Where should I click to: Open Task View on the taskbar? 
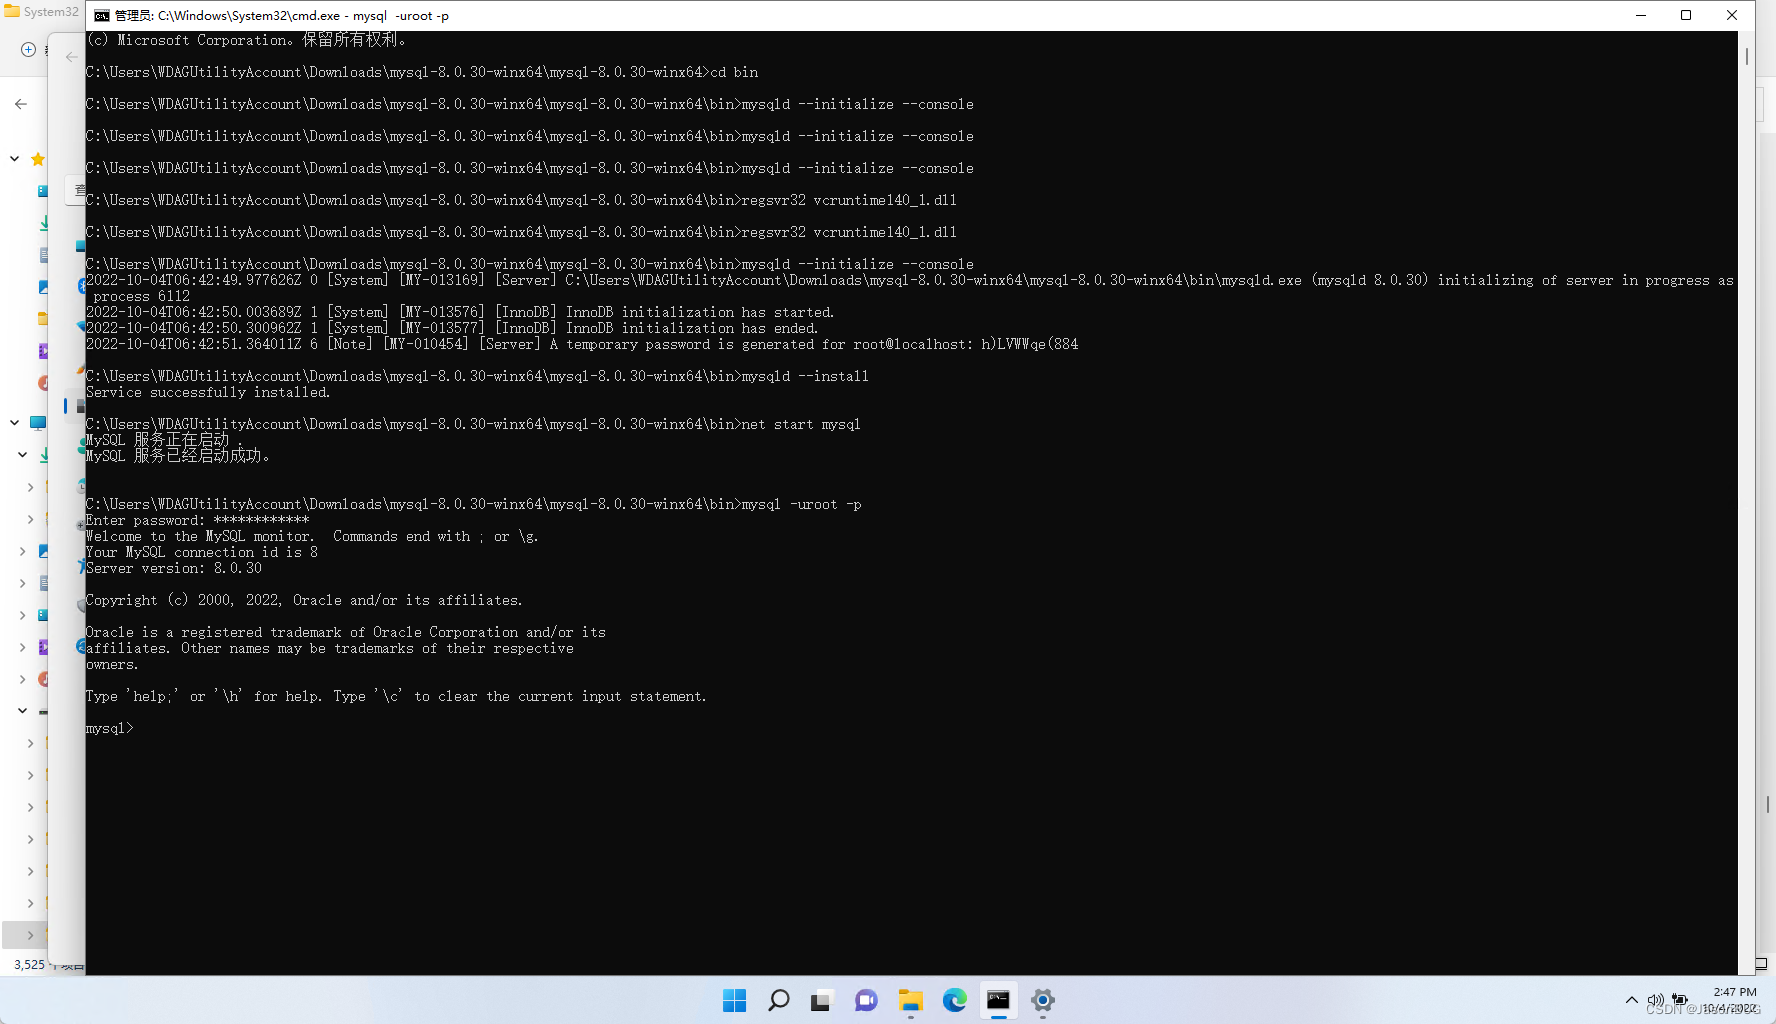(x=821, y=1000)
